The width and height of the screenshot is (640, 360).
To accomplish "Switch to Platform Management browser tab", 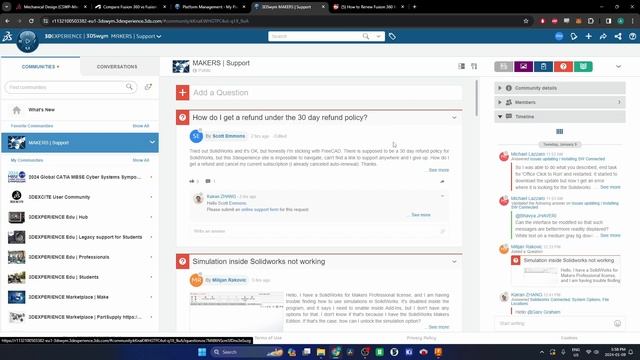I will coord(210,7).
